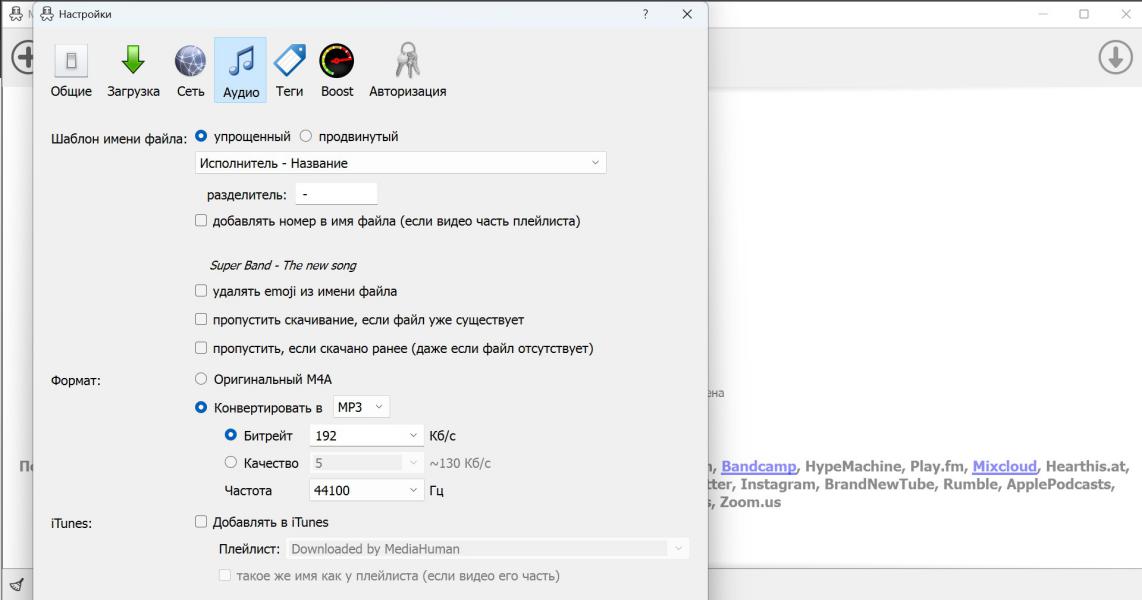
Task: Enable добавлять номер в имя файла checkbox
Action: (x=201, y=221)
